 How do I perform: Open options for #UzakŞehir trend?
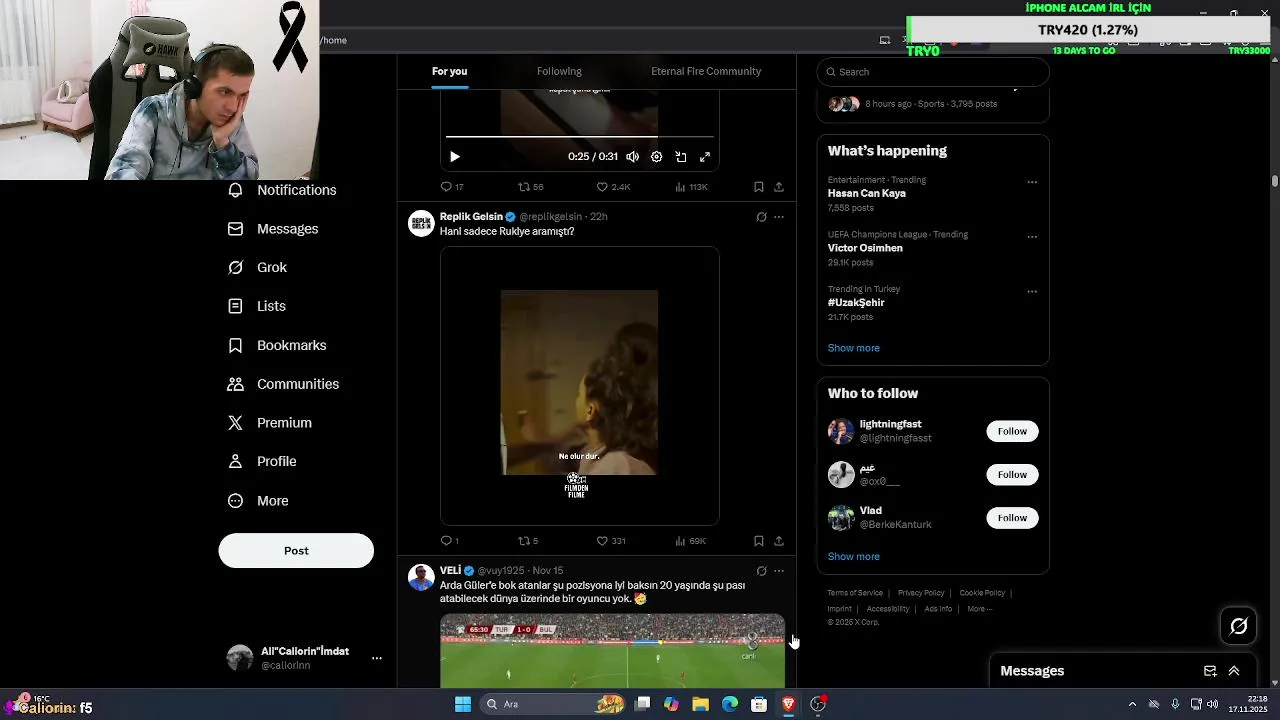pyautogui.click(x=1032, y=292)
